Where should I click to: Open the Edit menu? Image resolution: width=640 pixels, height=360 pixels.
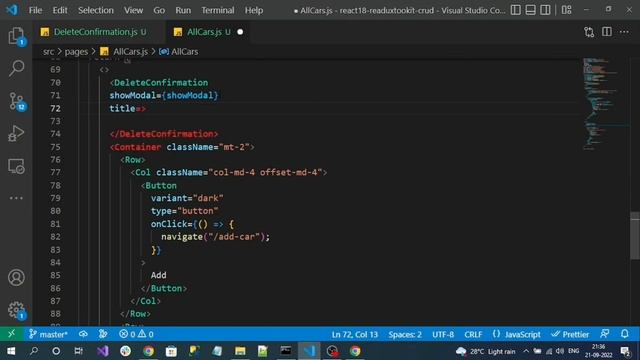[60, 10]
